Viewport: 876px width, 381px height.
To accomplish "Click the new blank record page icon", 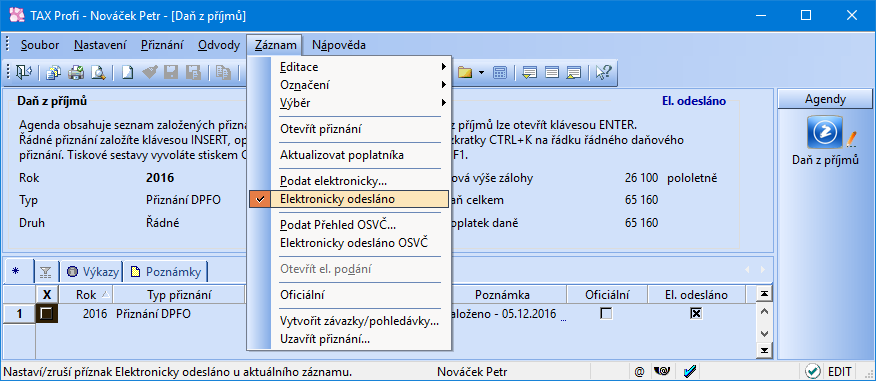I will (x=128, y=73).
